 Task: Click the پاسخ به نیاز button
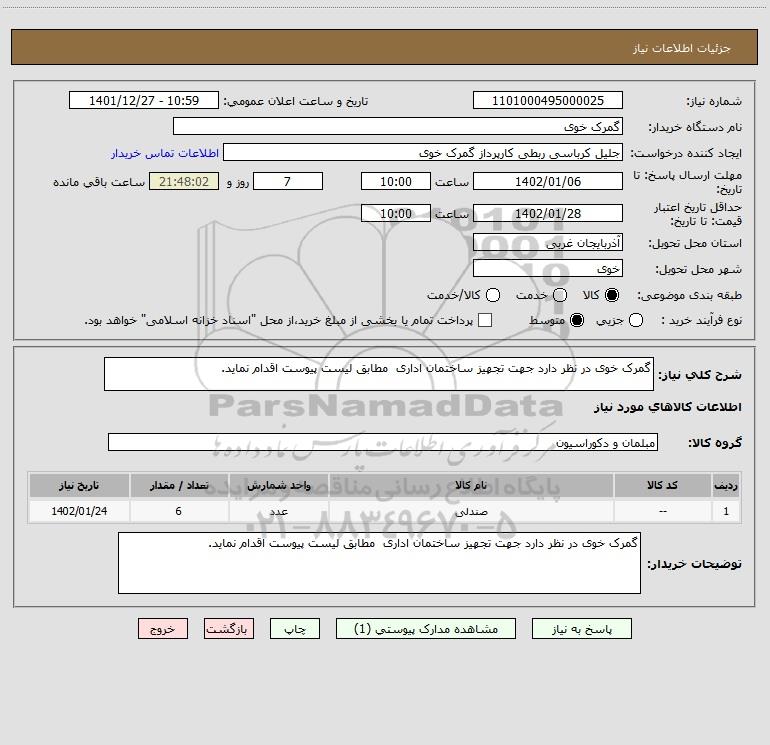pos(581,629)
